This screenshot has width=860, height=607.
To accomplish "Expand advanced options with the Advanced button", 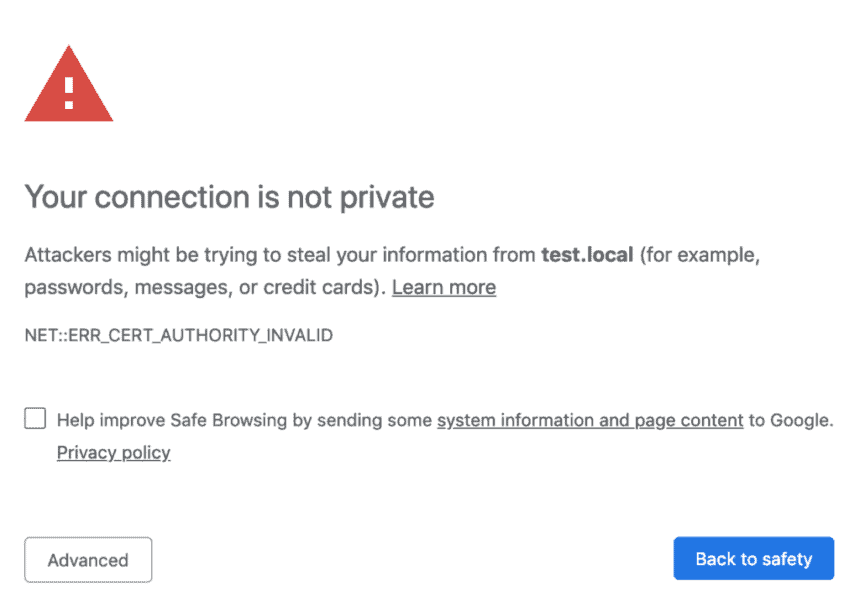I will click(x=87, y=560).
